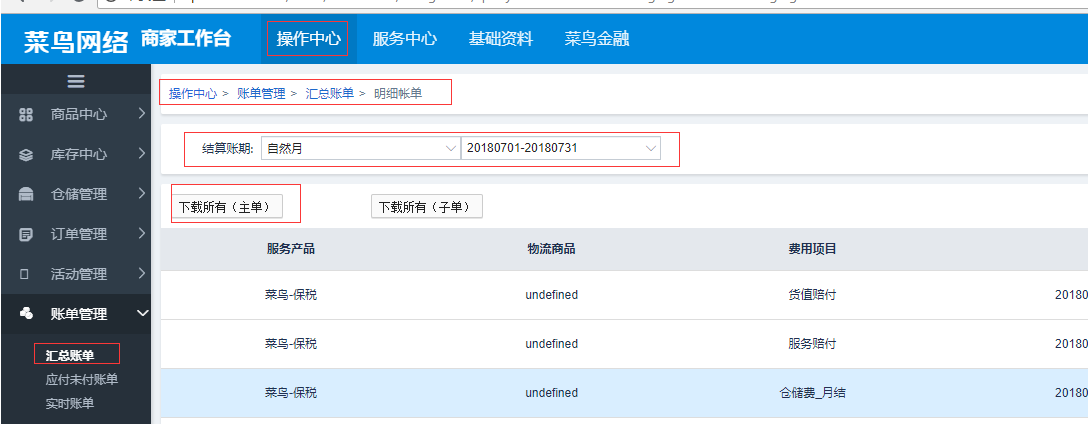Click the 订单管理 document icon
1088x424 pixels.
27,235
